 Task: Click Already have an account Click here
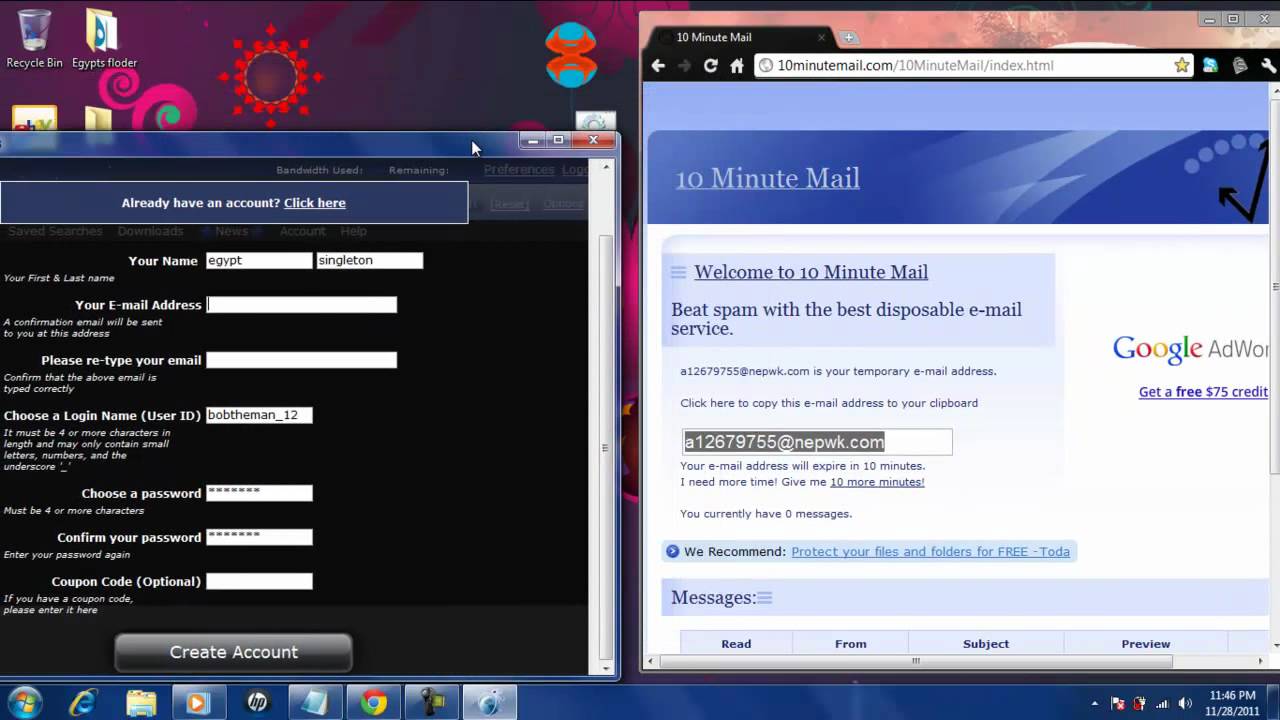(314, 203)
